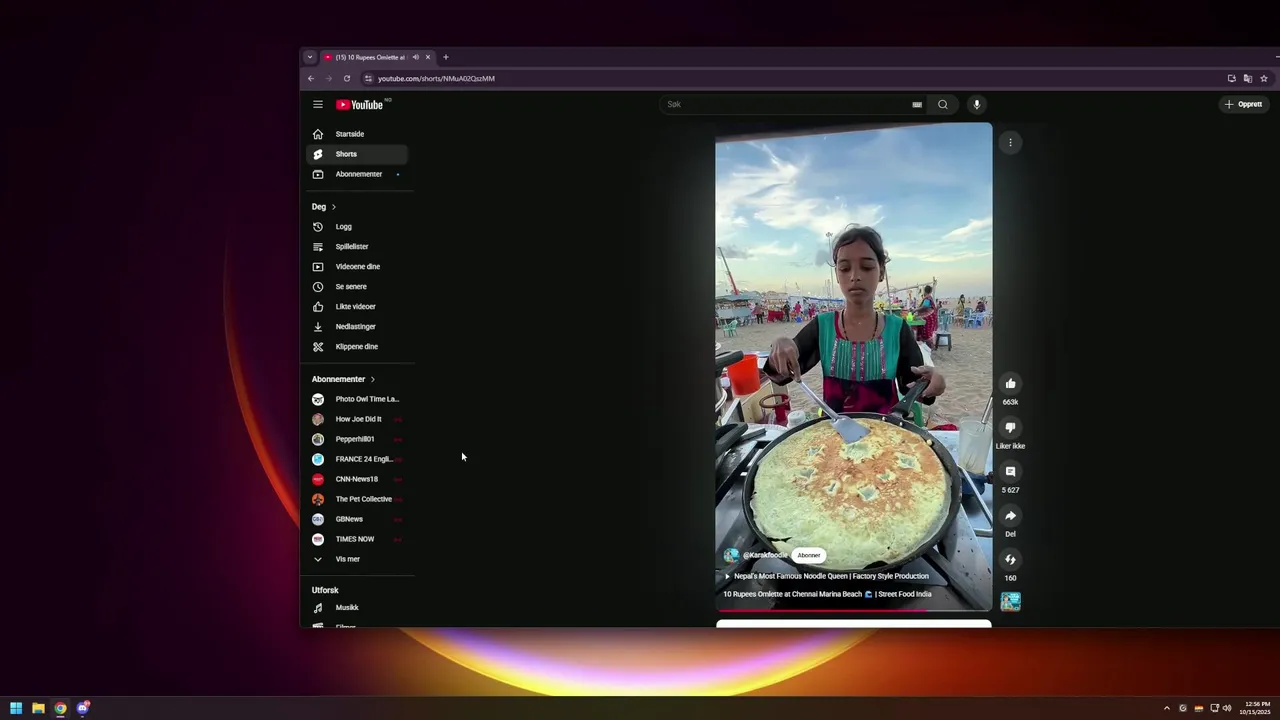Bookmark this page with star icon

[x=1264, y=78]
